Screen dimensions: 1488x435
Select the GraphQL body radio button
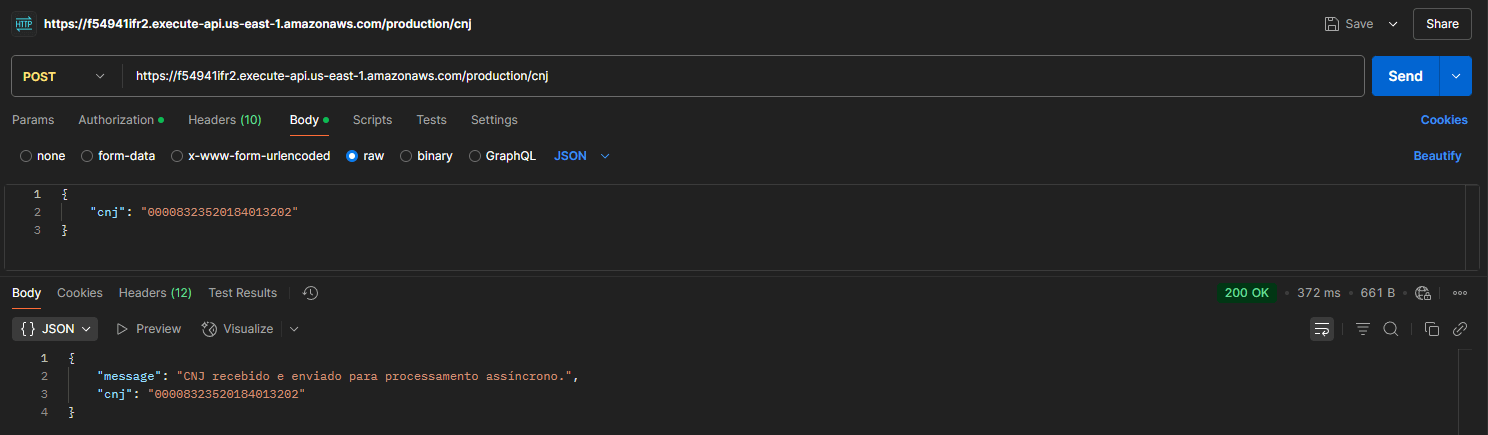[475, 156]
